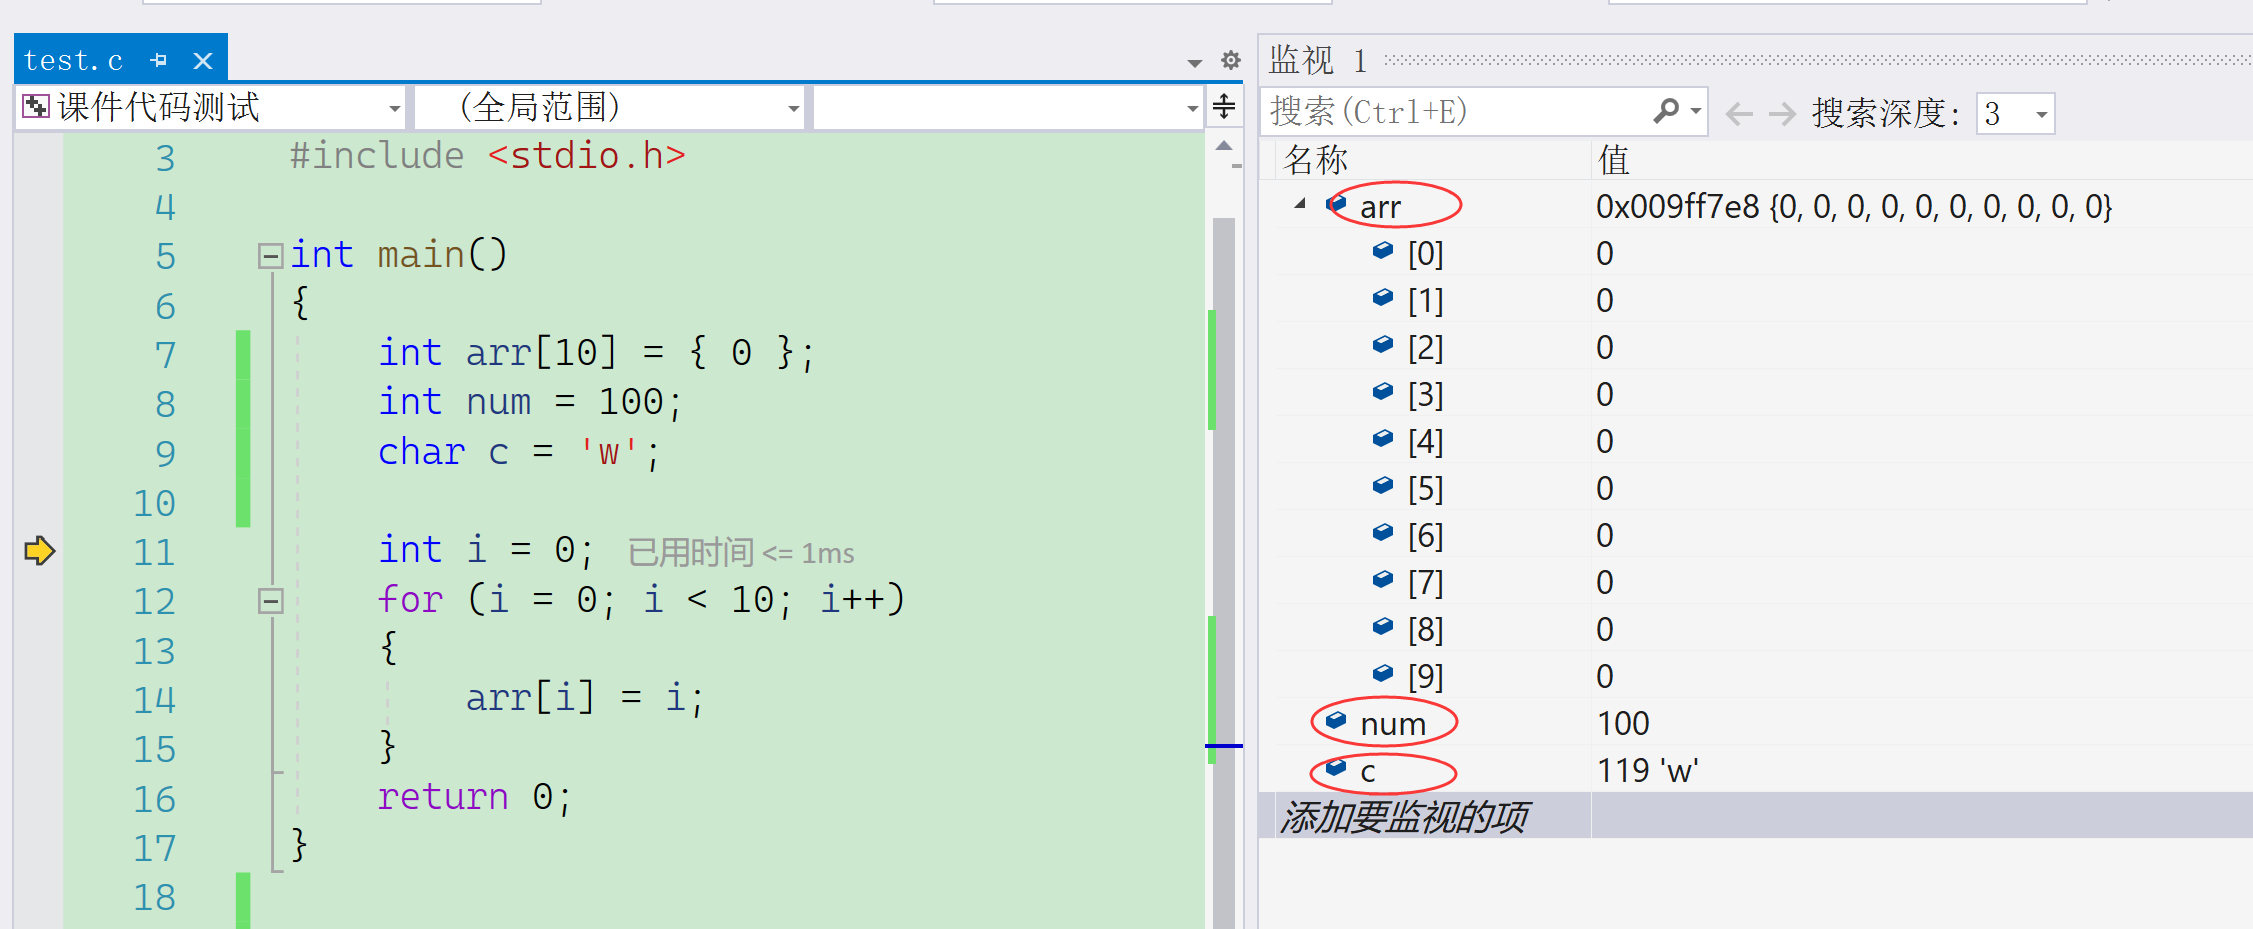Click line number 11 in margin
The image size is (2253, 929).
[155, 552]
